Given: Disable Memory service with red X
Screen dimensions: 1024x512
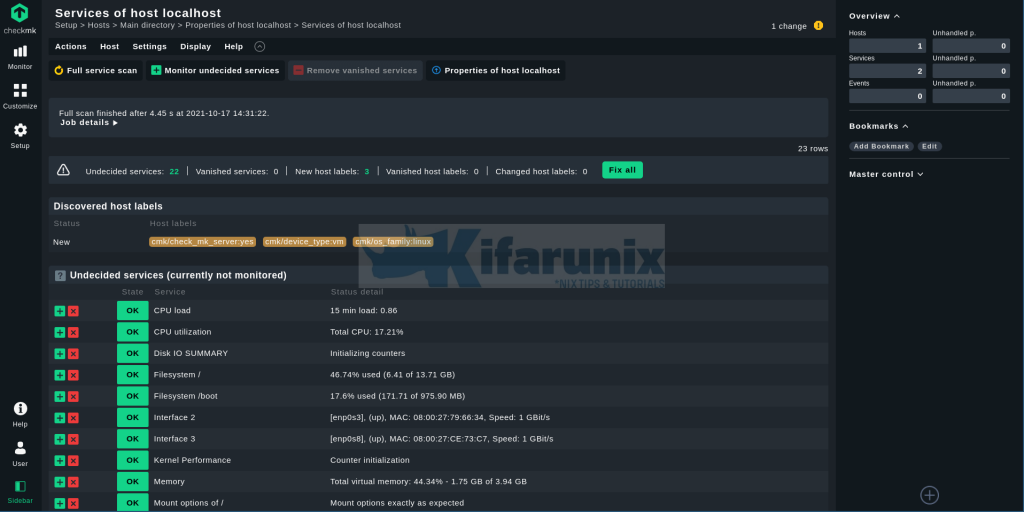Looking at the screenshot, I should click(x=73, y=482).
